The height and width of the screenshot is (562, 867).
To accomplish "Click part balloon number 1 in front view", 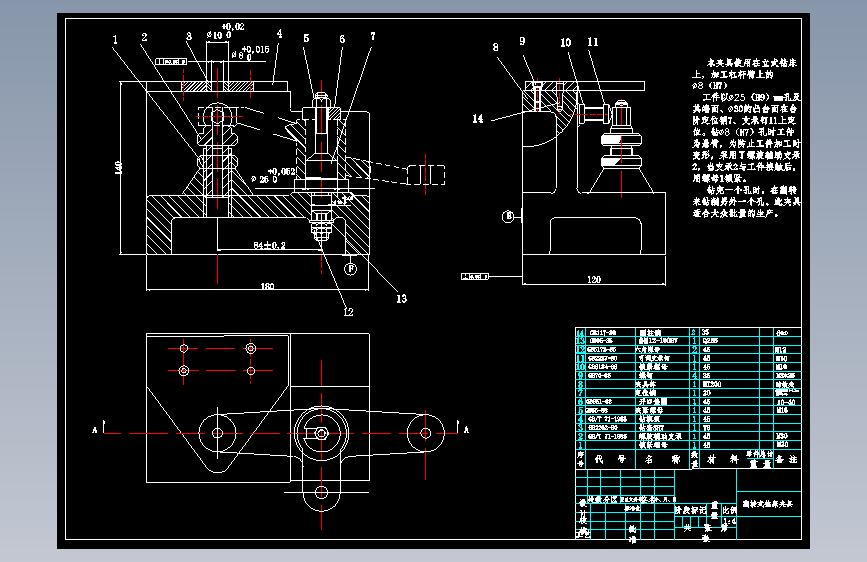I will [115, 39].
